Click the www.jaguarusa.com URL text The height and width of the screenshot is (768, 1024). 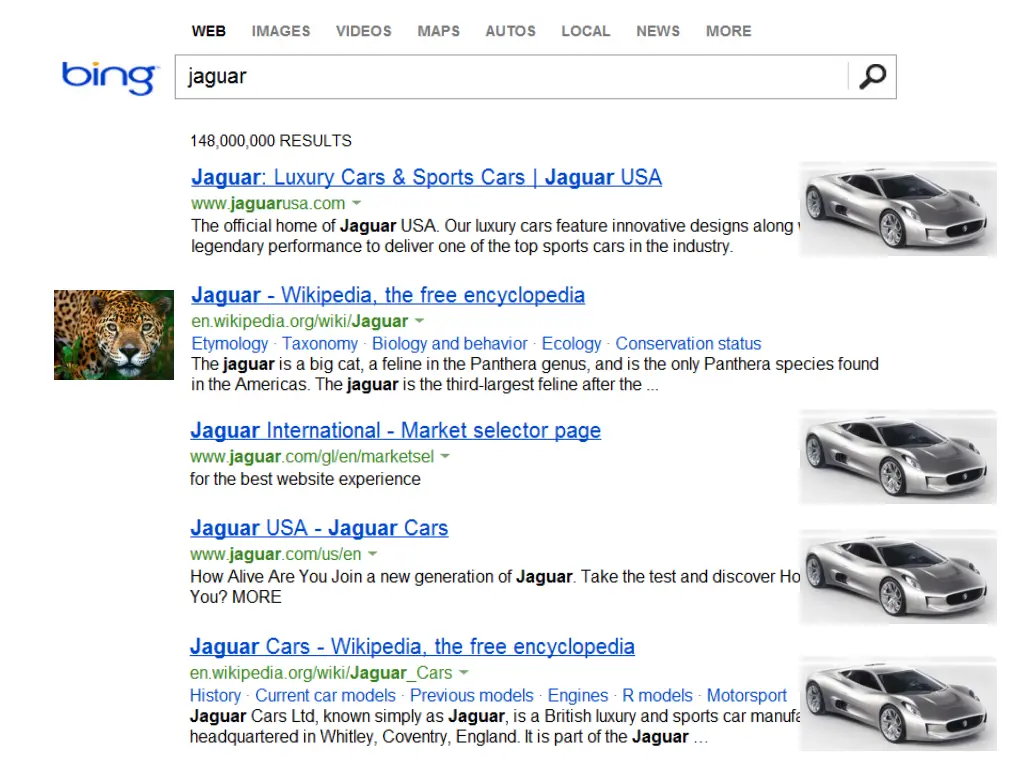(x=268, y=203)
